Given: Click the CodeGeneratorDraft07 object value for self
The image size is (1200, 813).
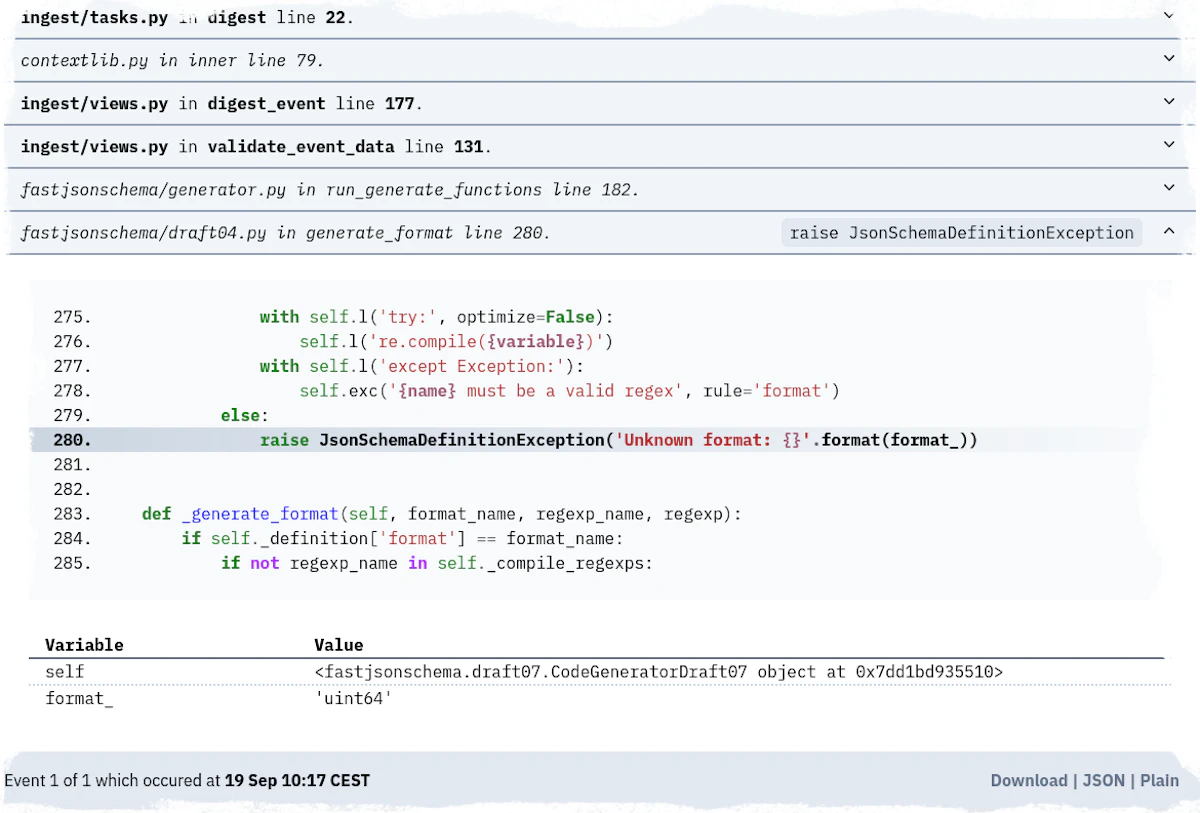Looking at the screenshot, I should pos(658,672).
